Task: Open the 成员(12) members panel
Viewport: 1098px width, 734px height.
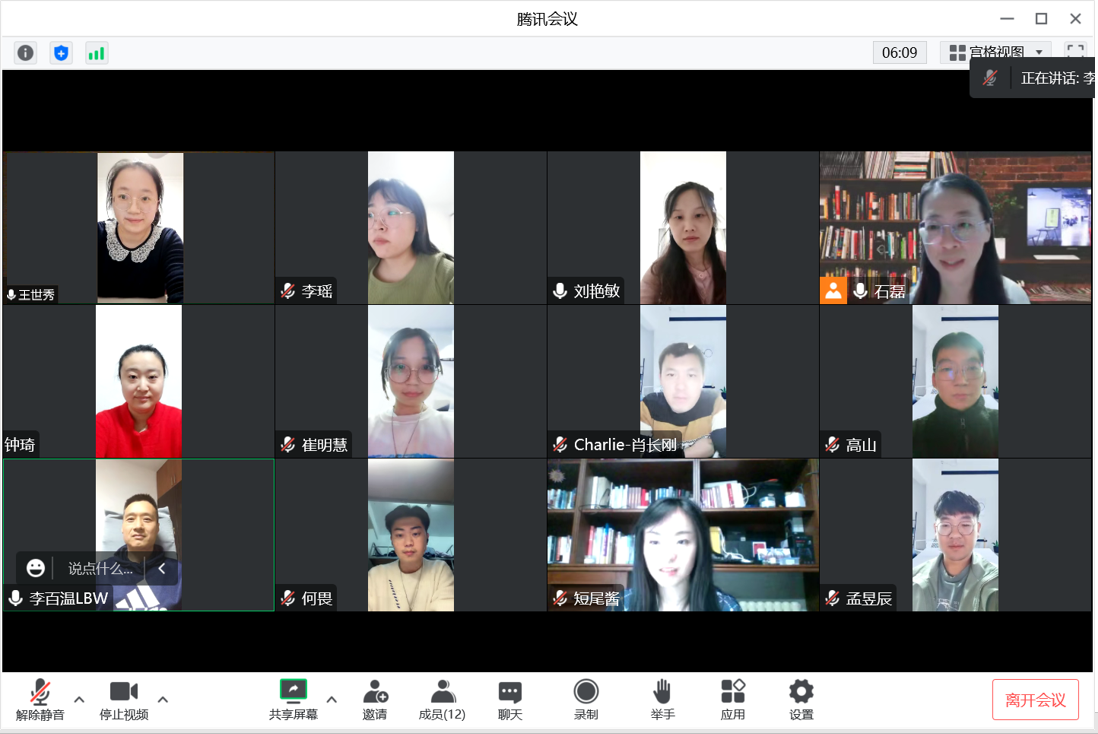Action: pos(441,699)
